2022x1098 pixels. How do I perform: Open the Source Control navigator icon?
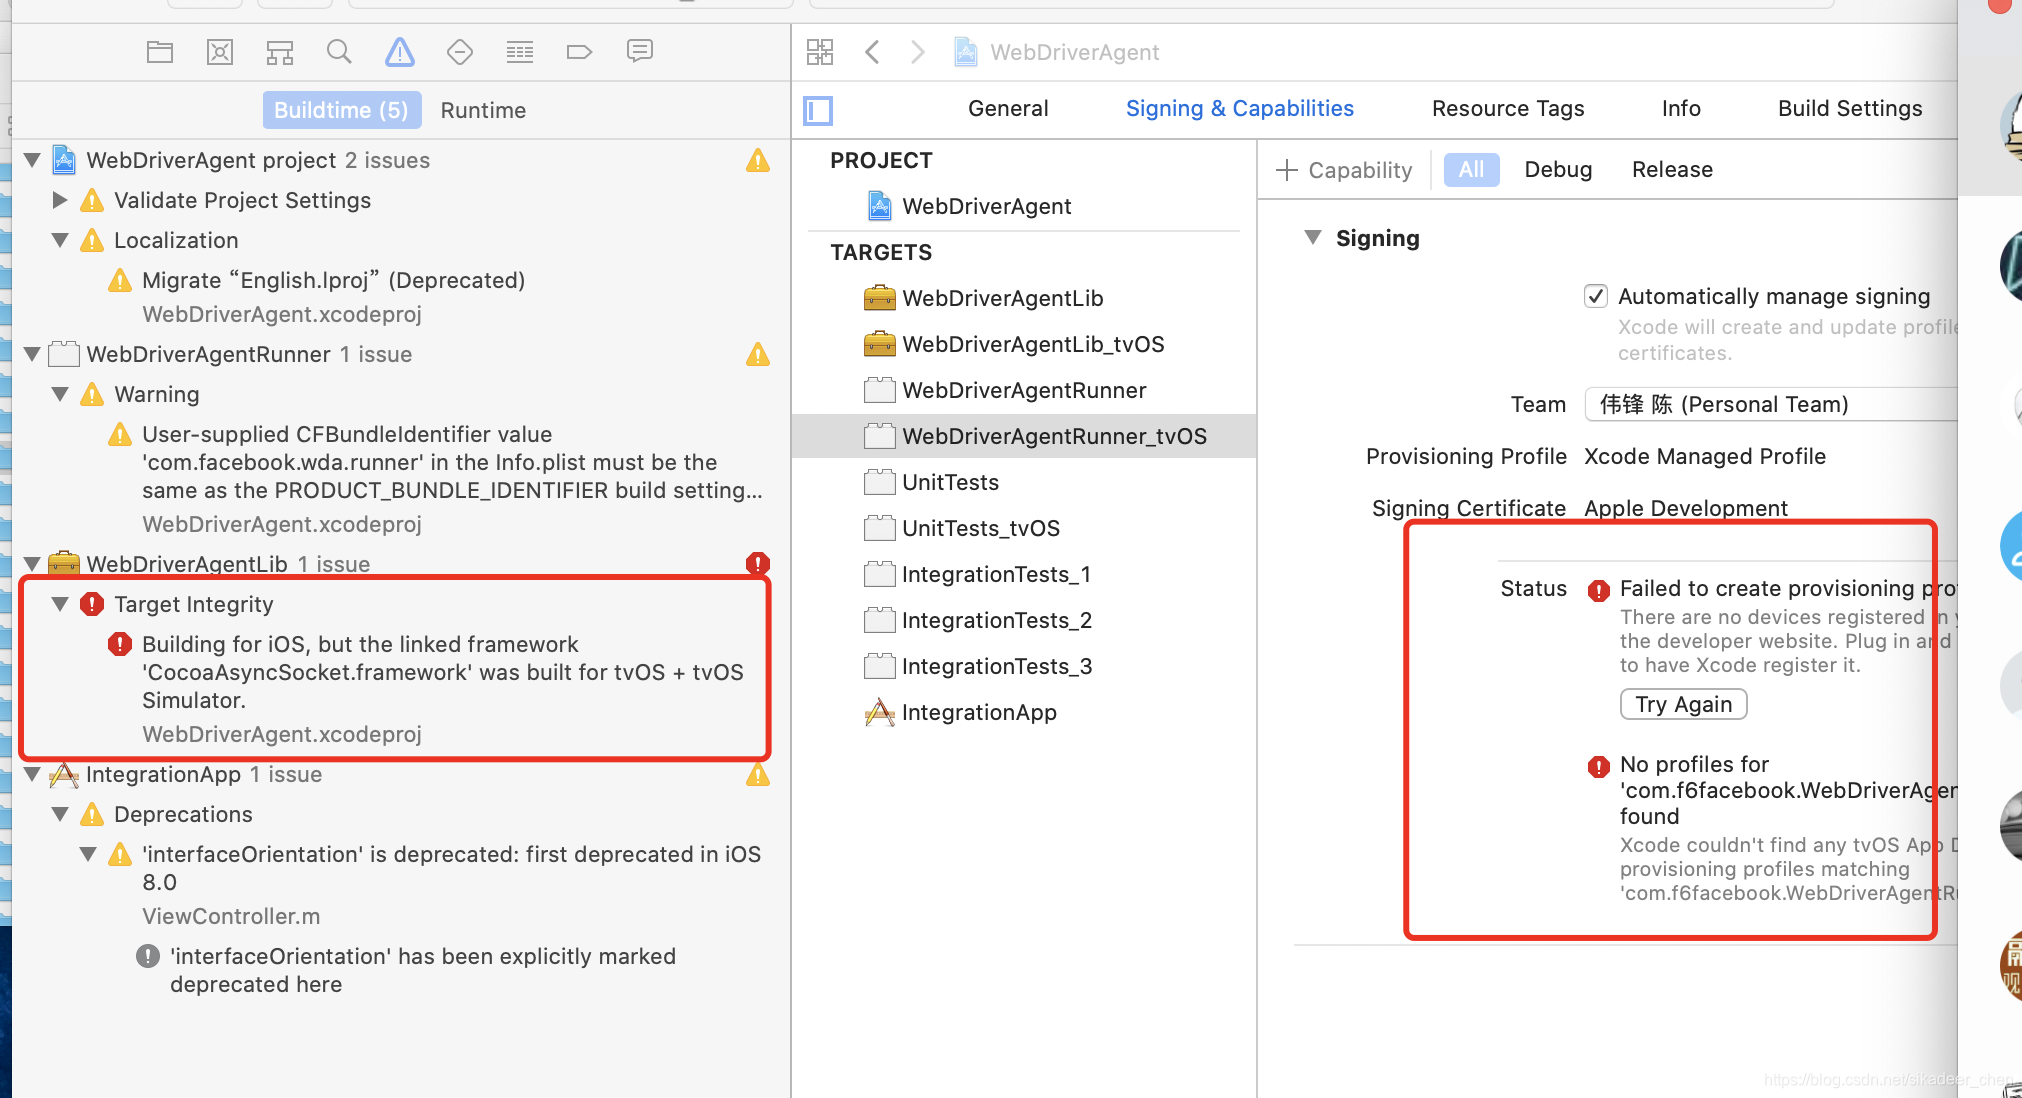click(220, 52)
